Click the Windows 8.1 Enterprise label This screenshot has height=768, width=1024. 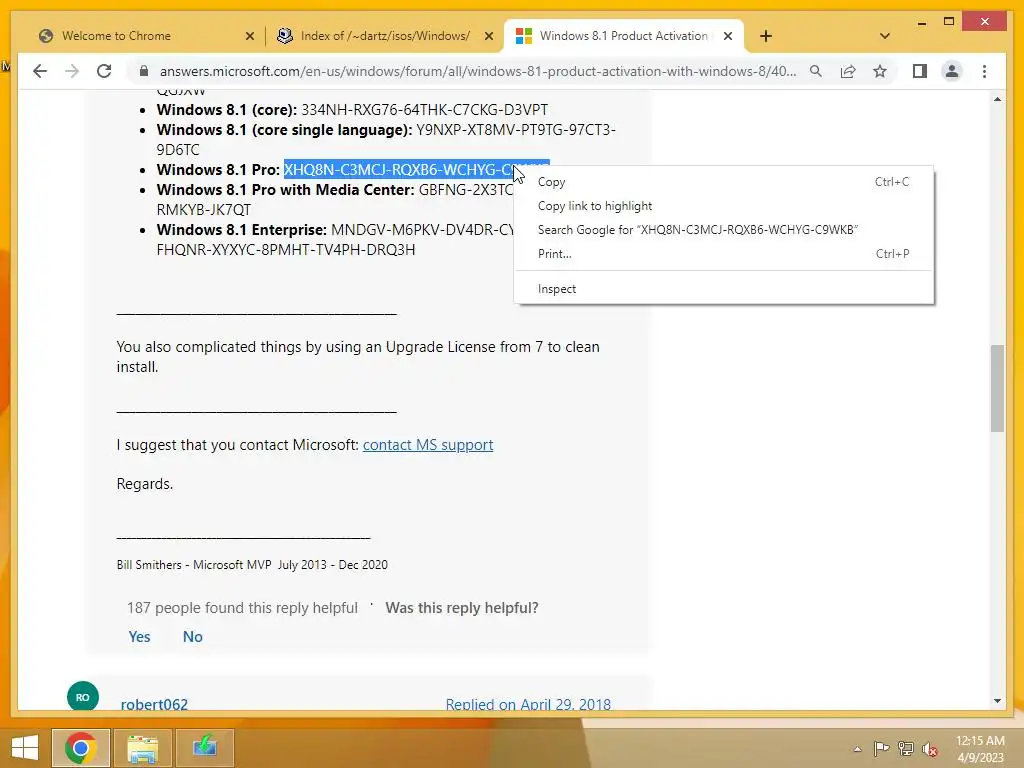coord(242,230)
